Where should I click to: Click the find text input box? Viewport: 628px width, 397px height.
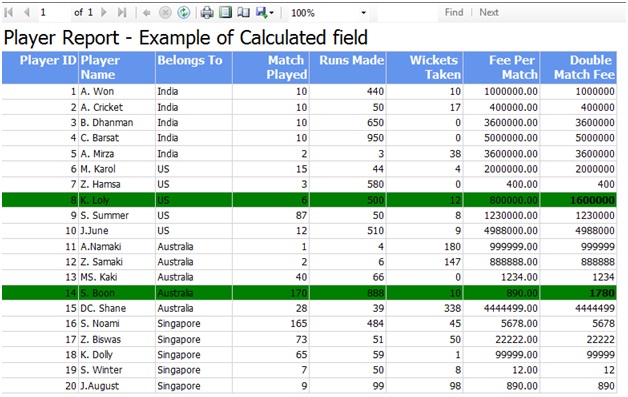coord(408,13)
